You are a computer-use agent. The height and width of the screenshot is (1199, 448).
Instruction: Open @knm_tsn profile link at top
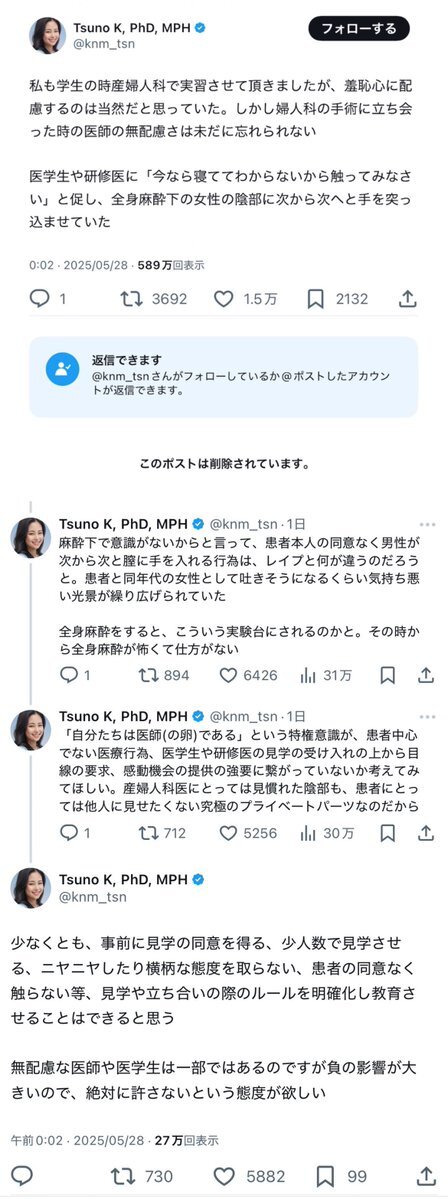(102, 45)
